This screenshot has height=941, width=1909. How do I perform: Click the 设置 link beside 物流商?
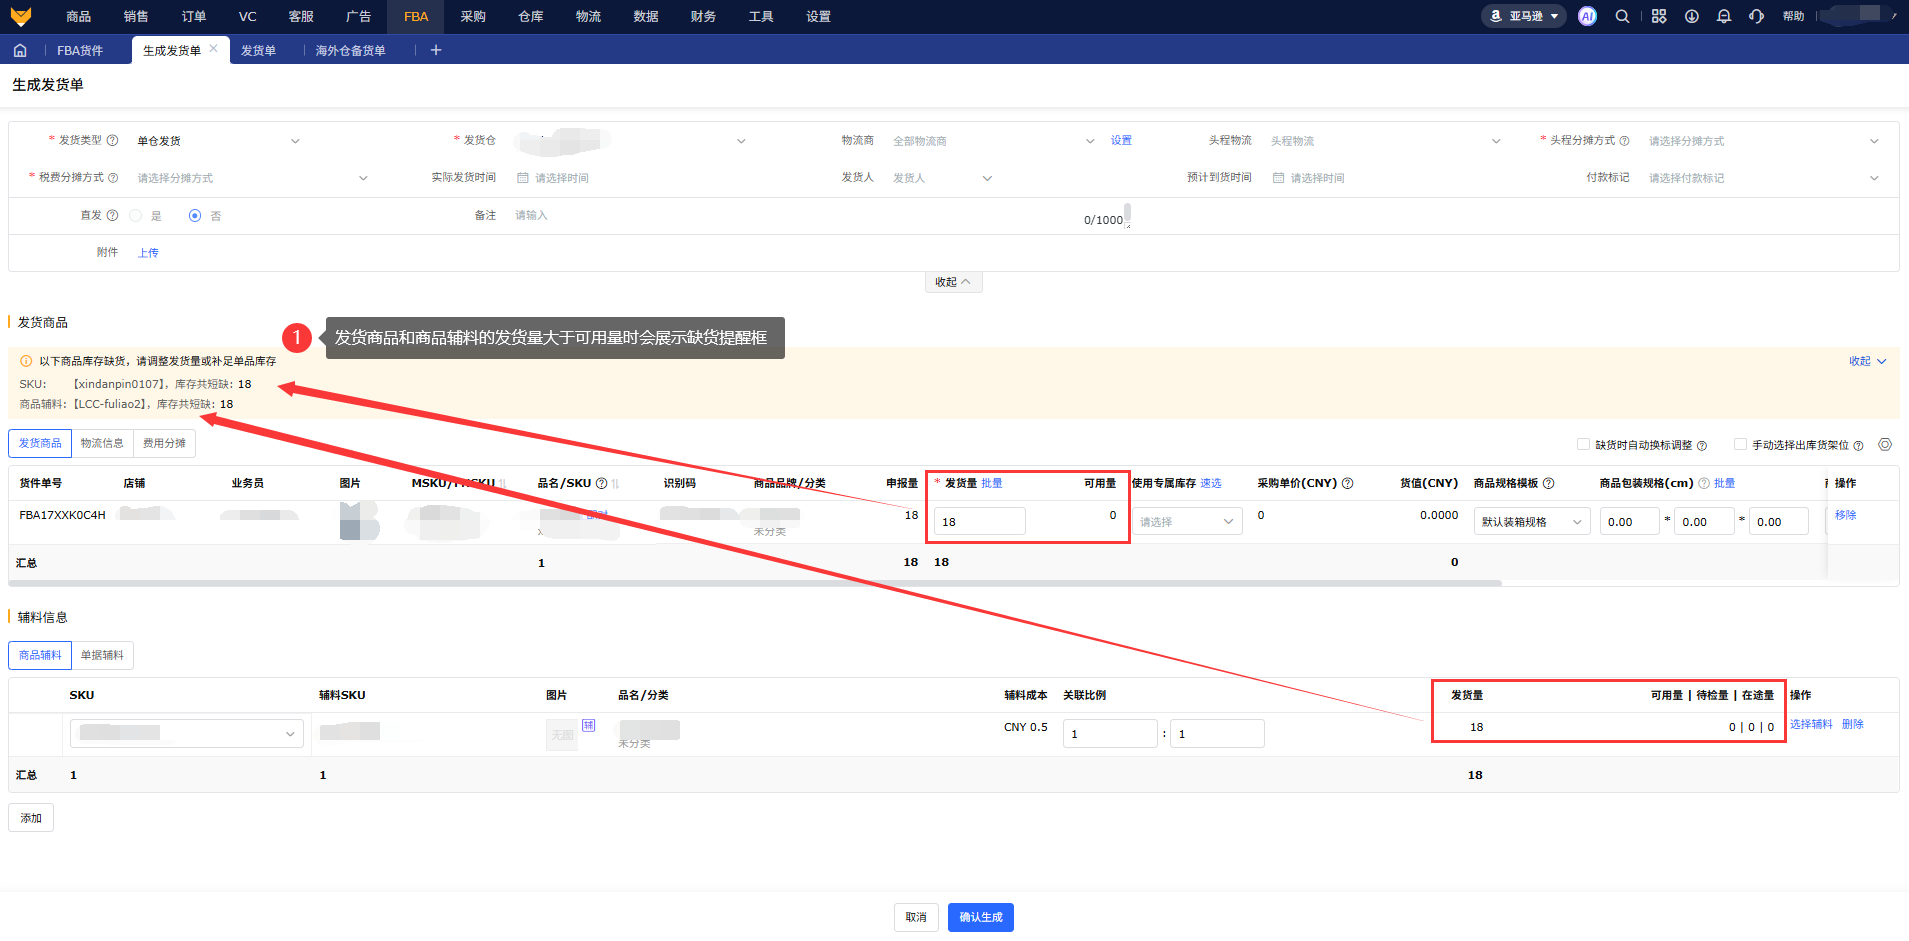1121,140
